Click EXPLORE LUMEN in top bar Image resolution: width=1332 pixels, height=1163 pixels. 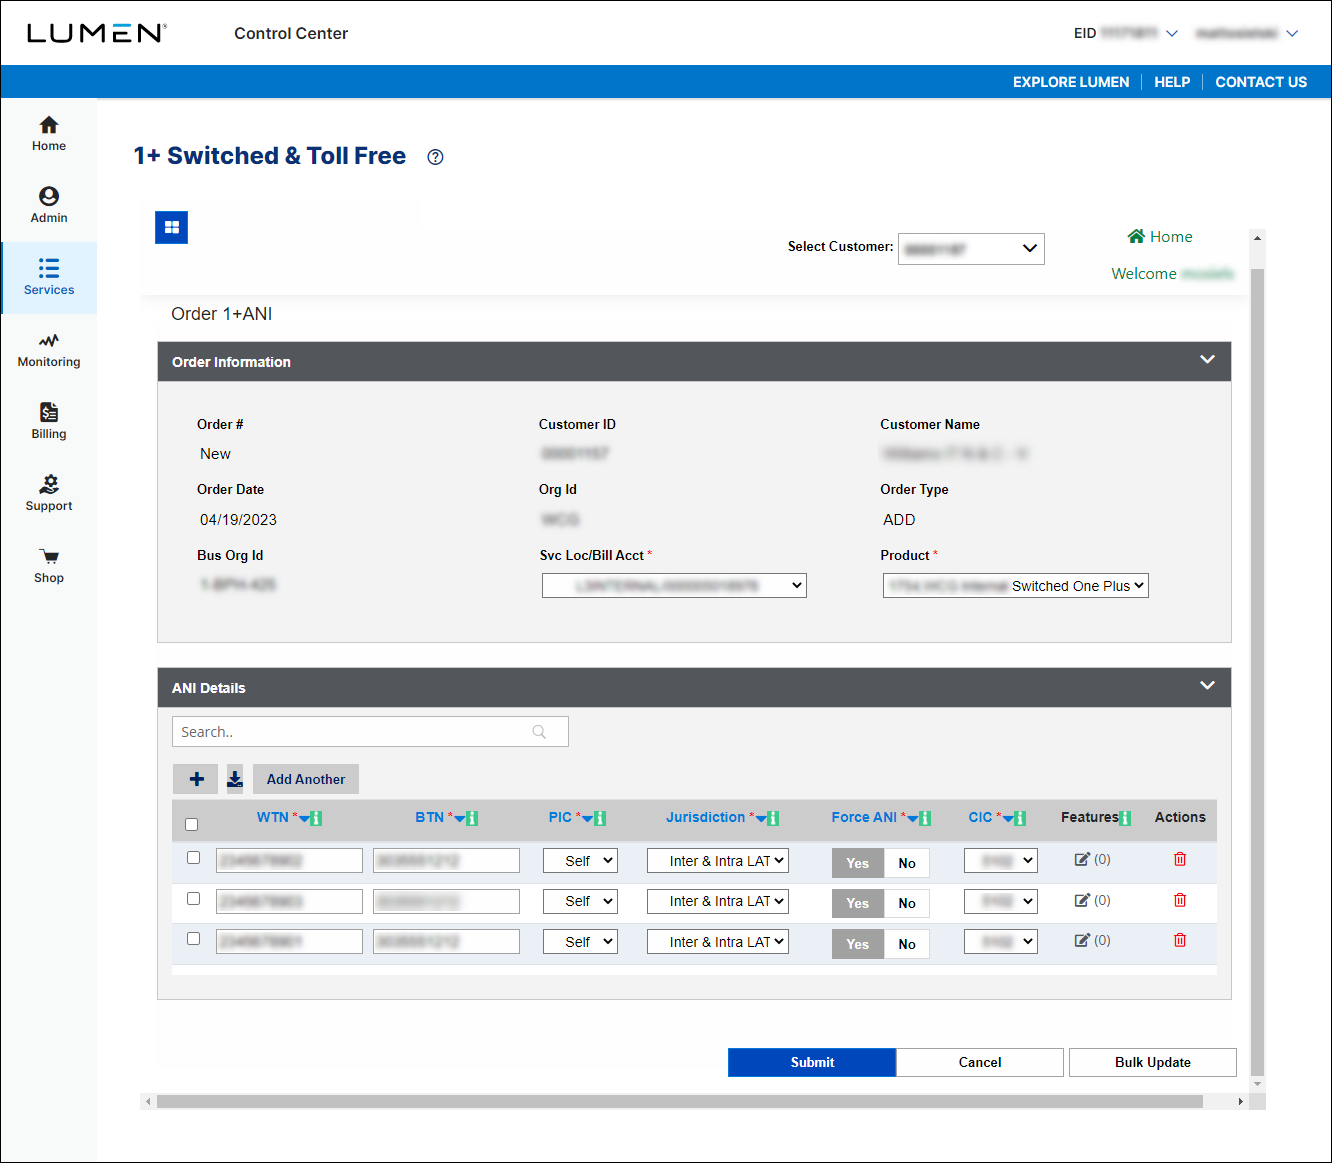pyautogui.click(x=1071, y=82)
